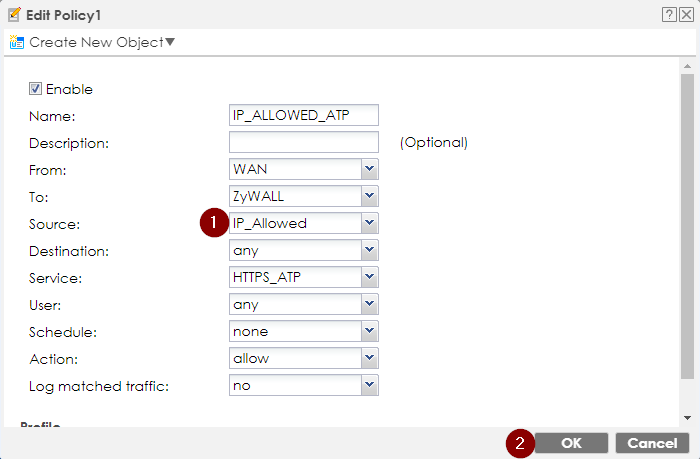Expand the Source address dropdown
Image resolution: width=700 pixels, height=459 pixels.
point(369,223)
